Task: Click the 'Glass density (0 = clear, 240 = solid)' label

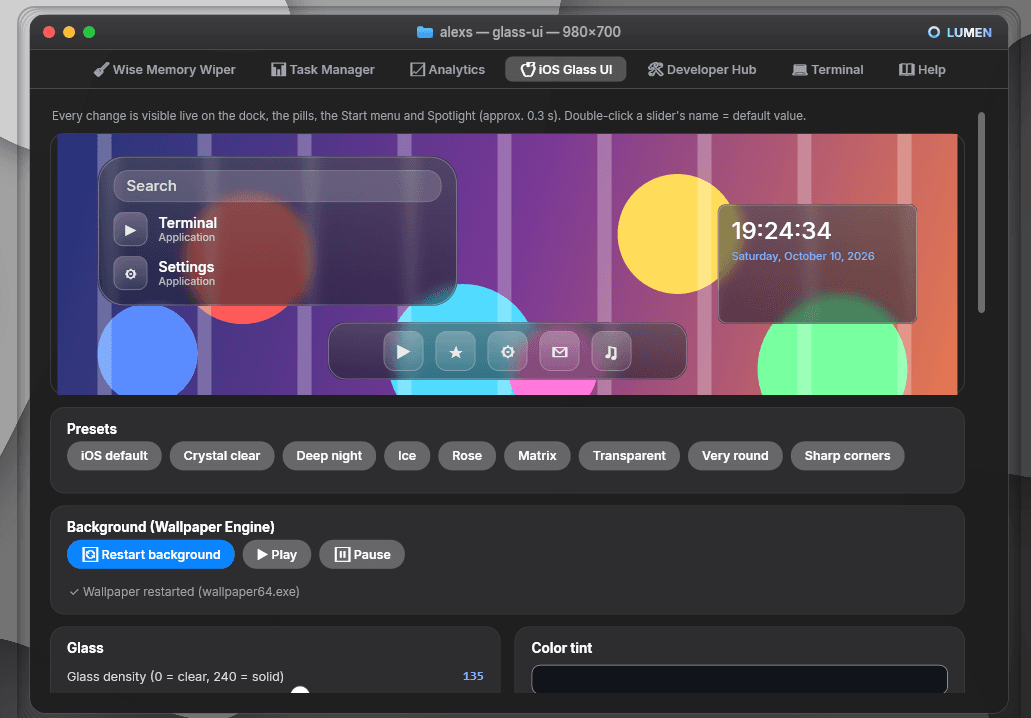Action: point(176,677)
